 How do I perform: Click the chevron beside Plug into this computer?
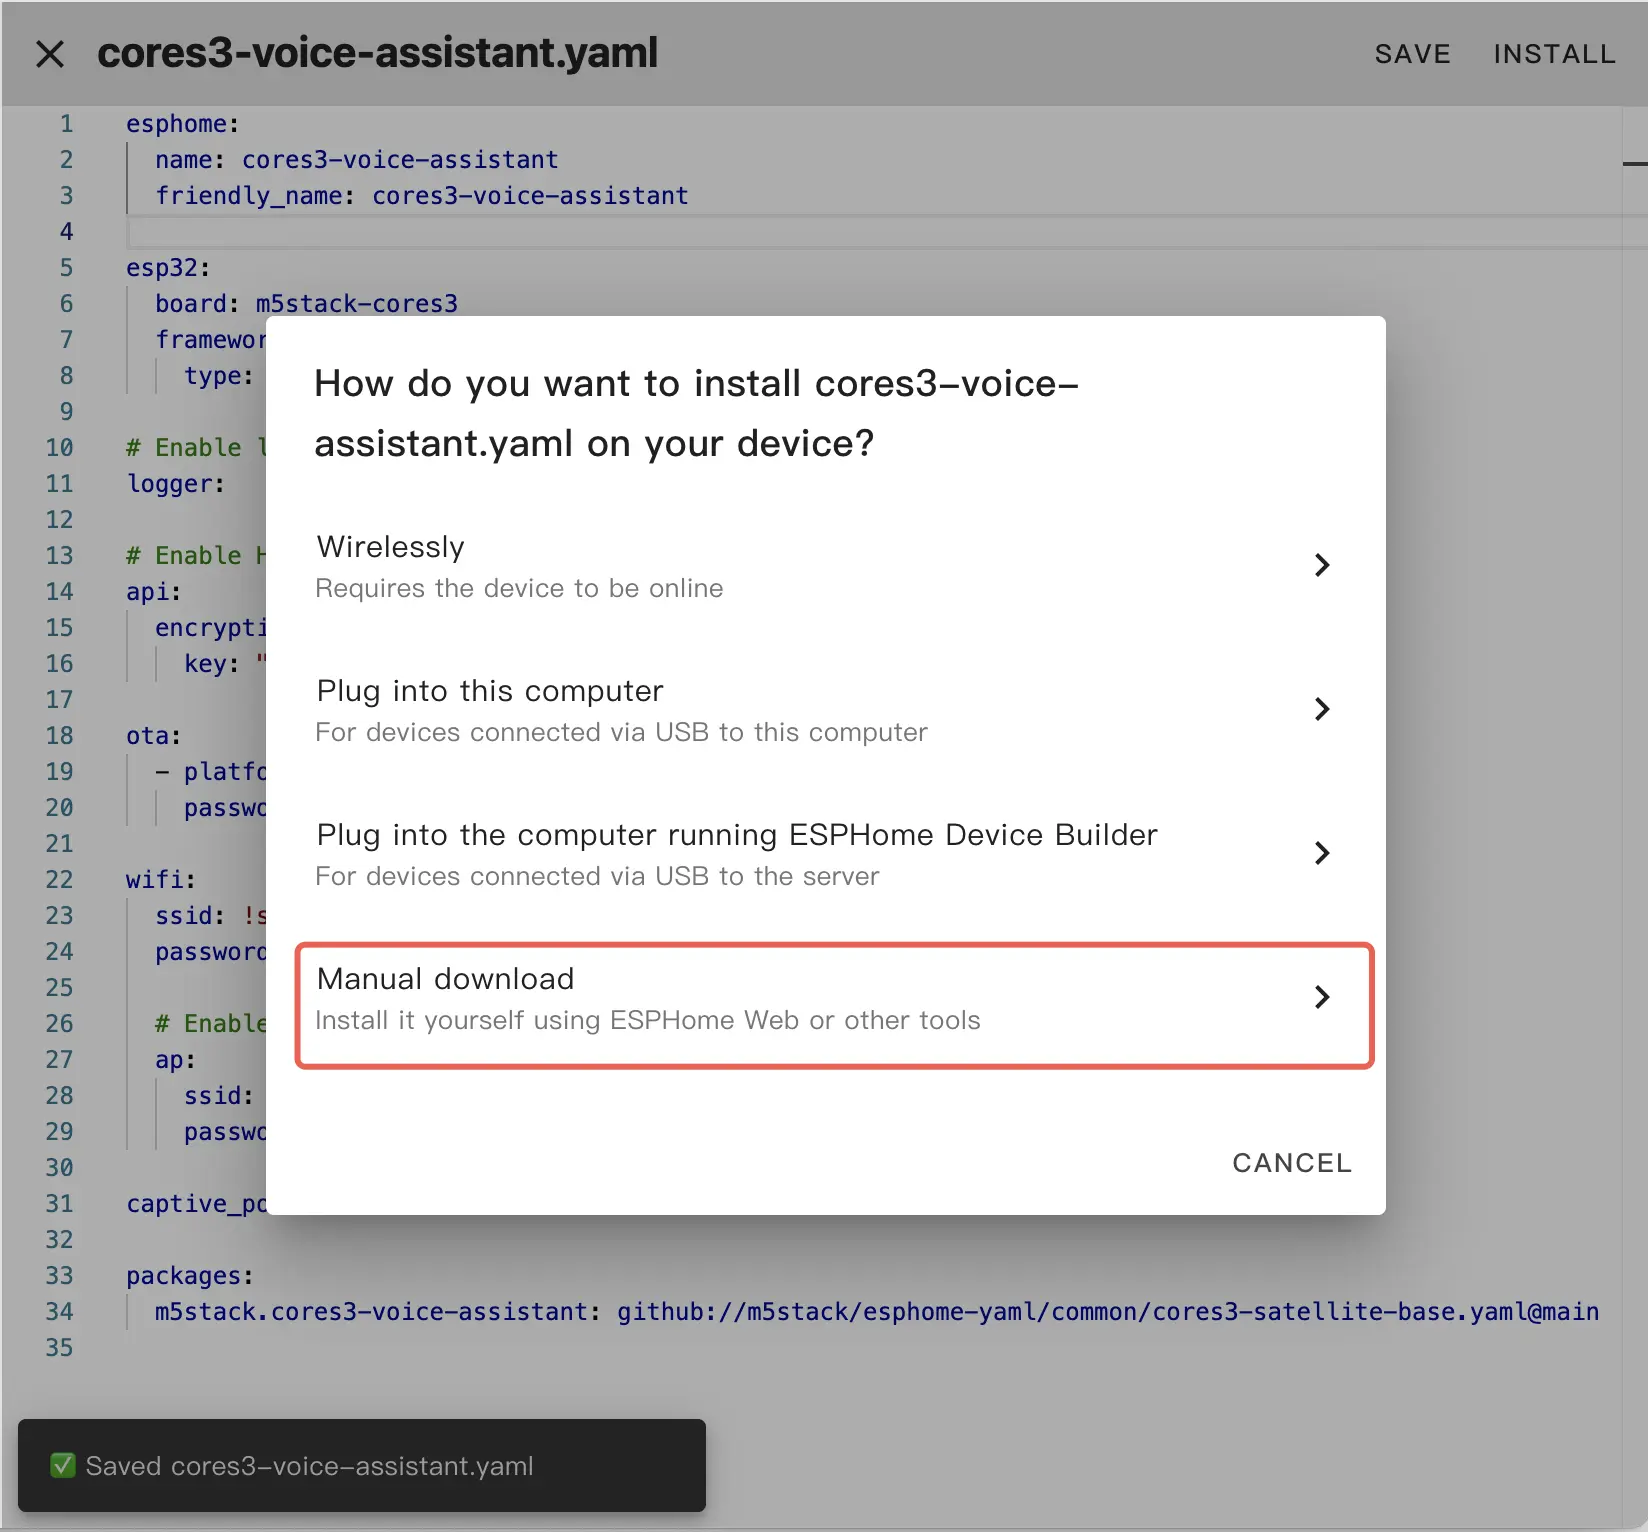[x=1321, y=709]
